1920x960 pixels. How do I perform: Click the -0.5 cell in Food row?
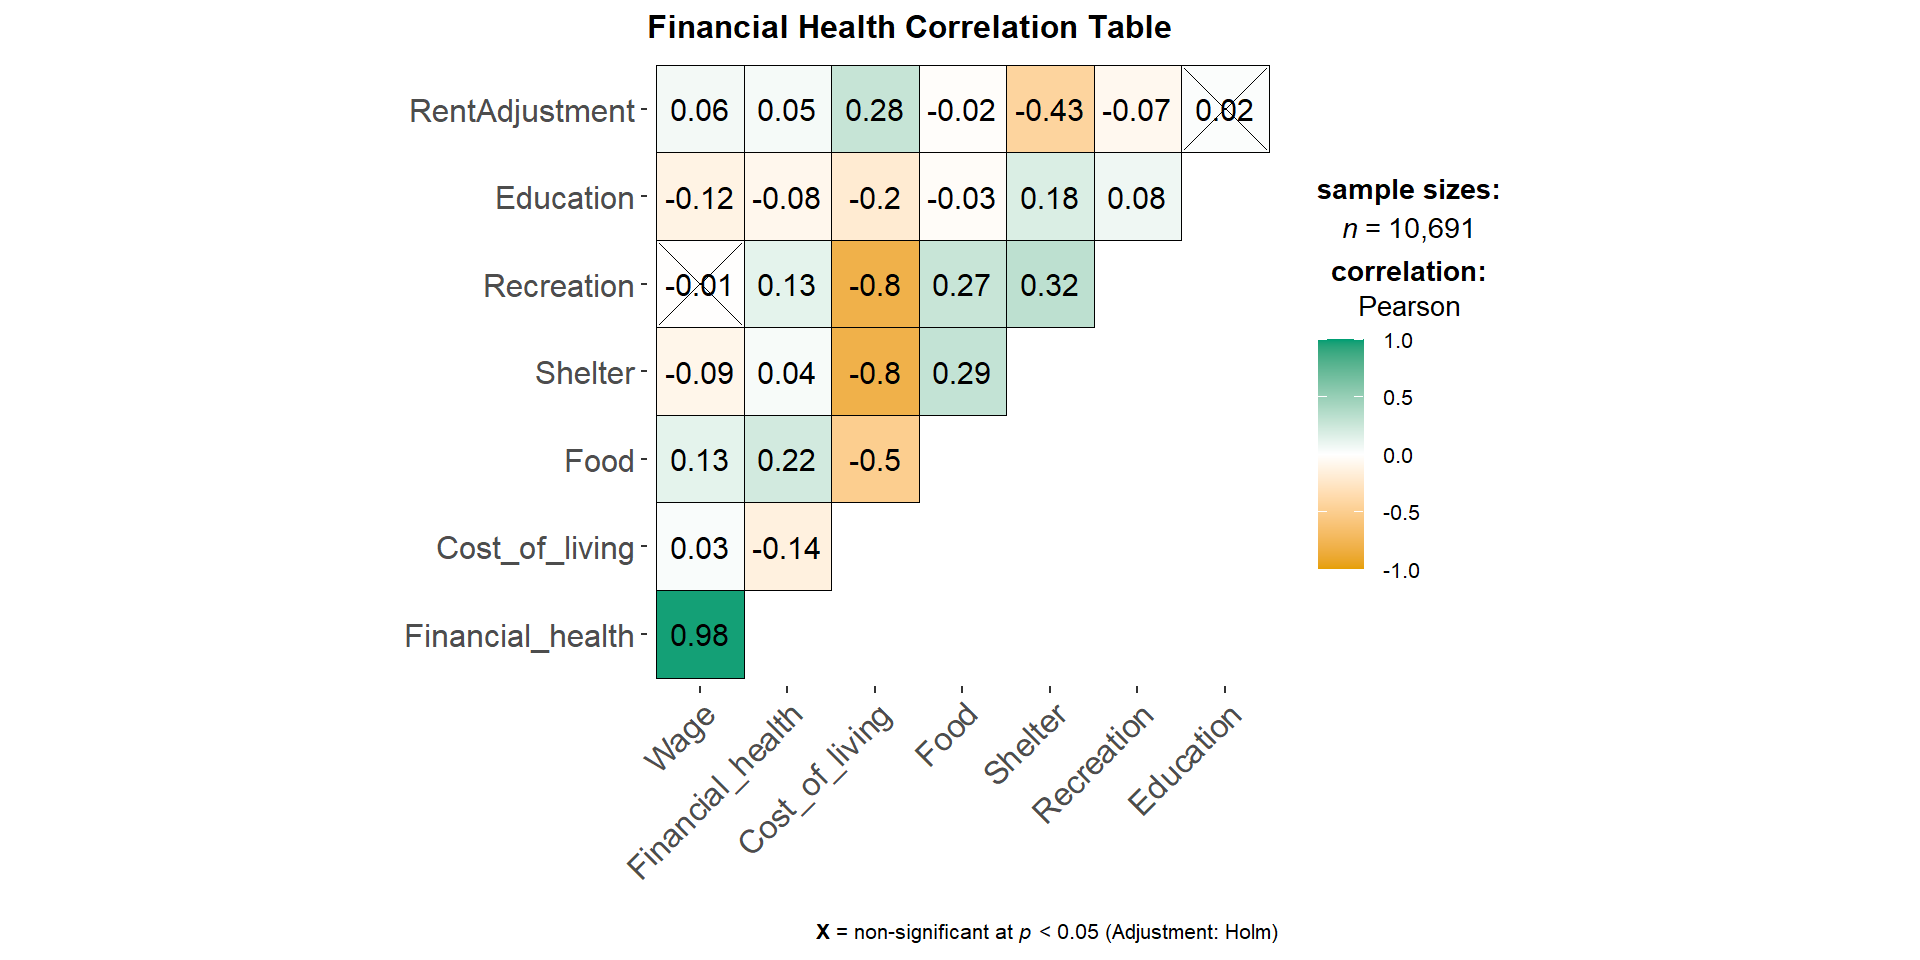pos(874,460)
